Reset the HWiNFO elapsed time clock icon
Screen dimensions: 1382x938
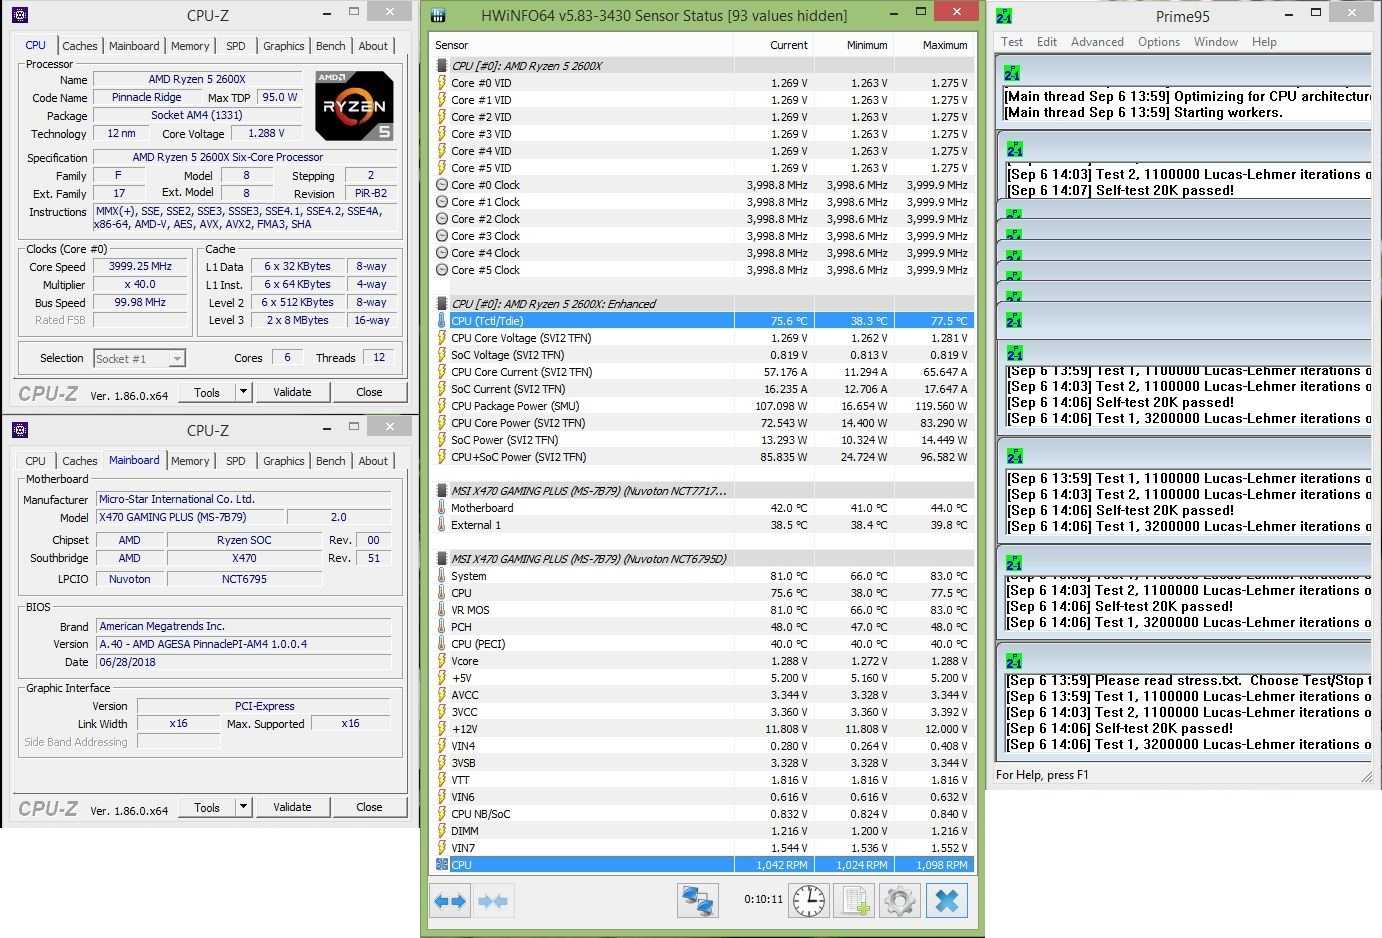tap(808, 901)
